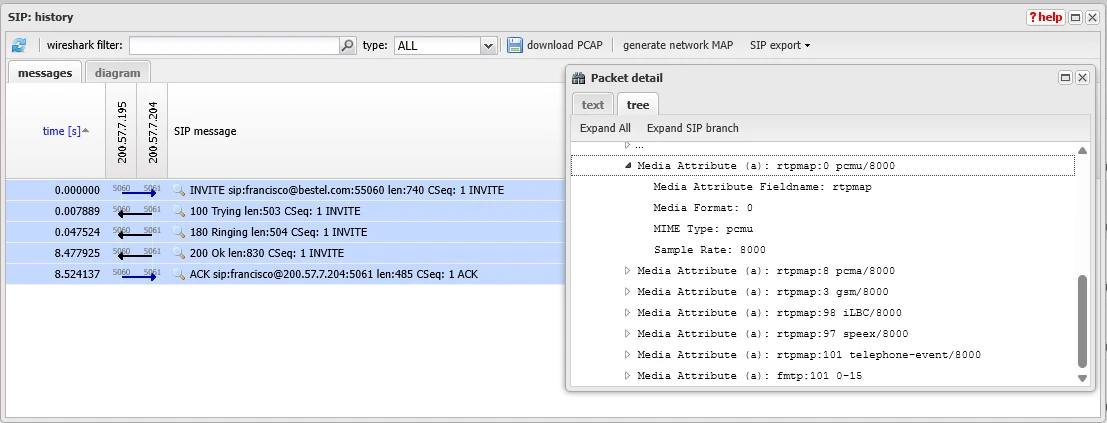Expand the collapsed '...' tree node
This screenshot has height=423, width=1107.
627,145
